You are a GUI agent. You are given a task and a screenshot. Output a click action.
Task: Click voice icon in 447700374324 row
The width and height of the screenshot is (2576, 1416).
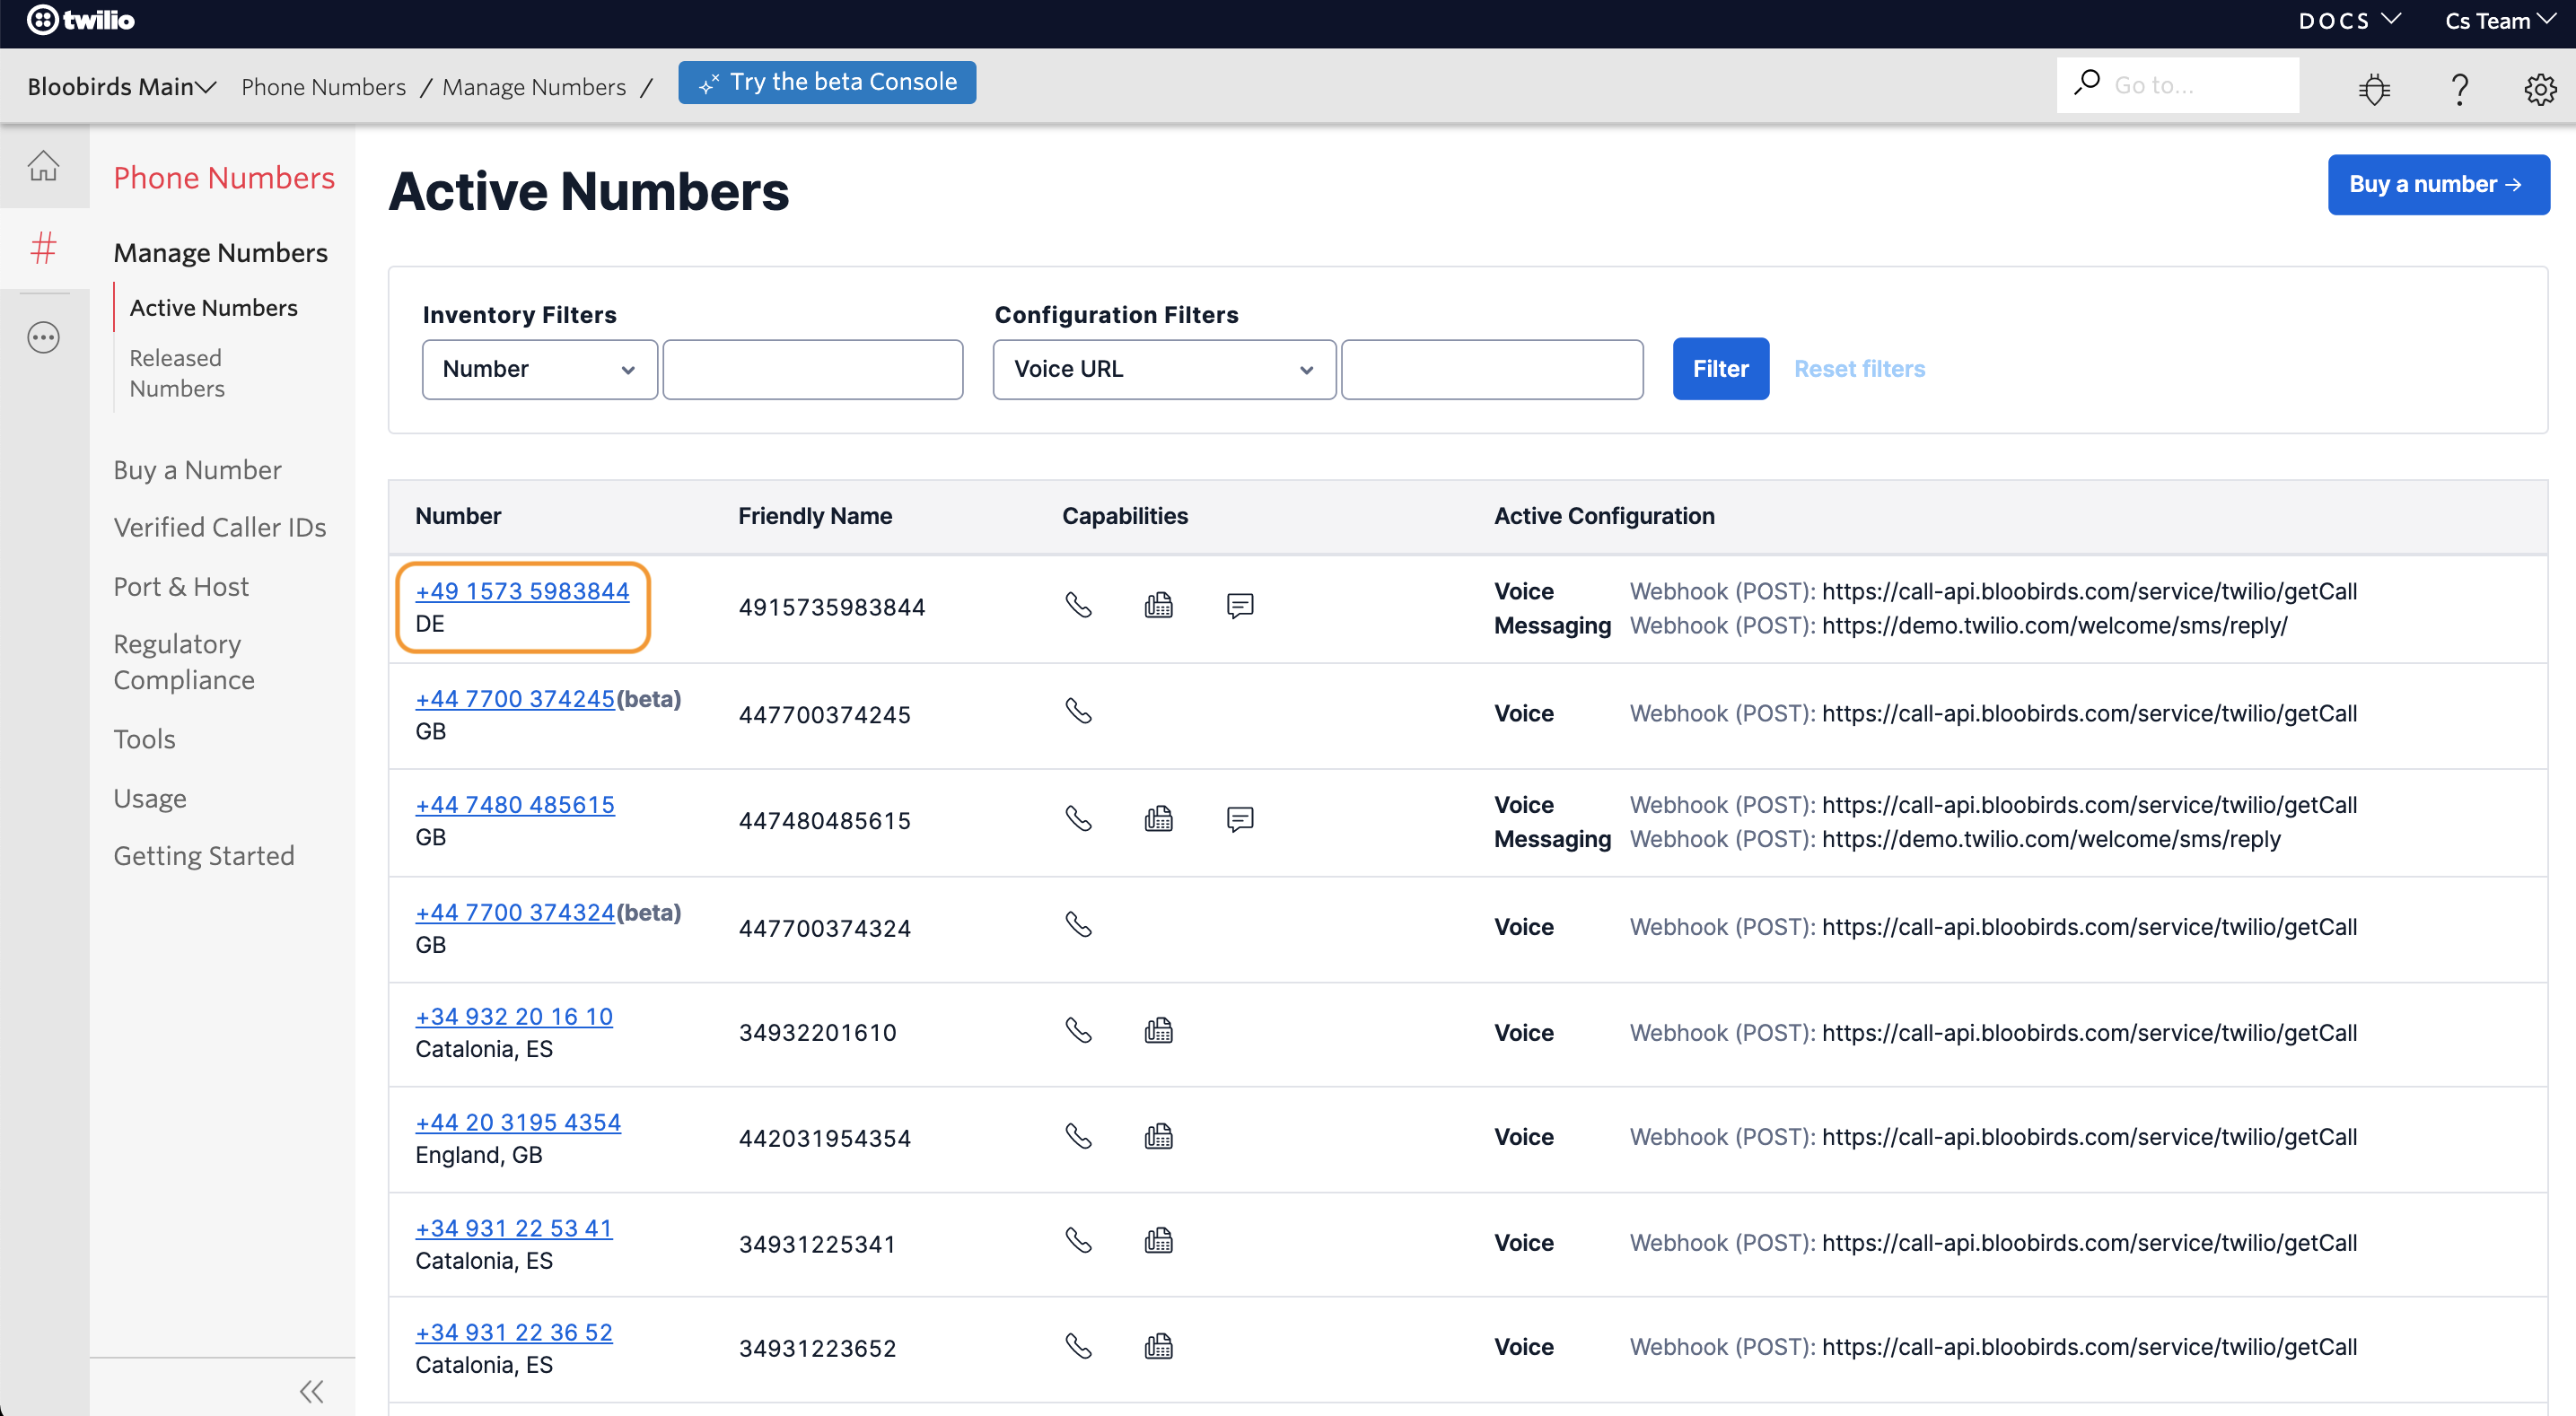(1078, 924)
